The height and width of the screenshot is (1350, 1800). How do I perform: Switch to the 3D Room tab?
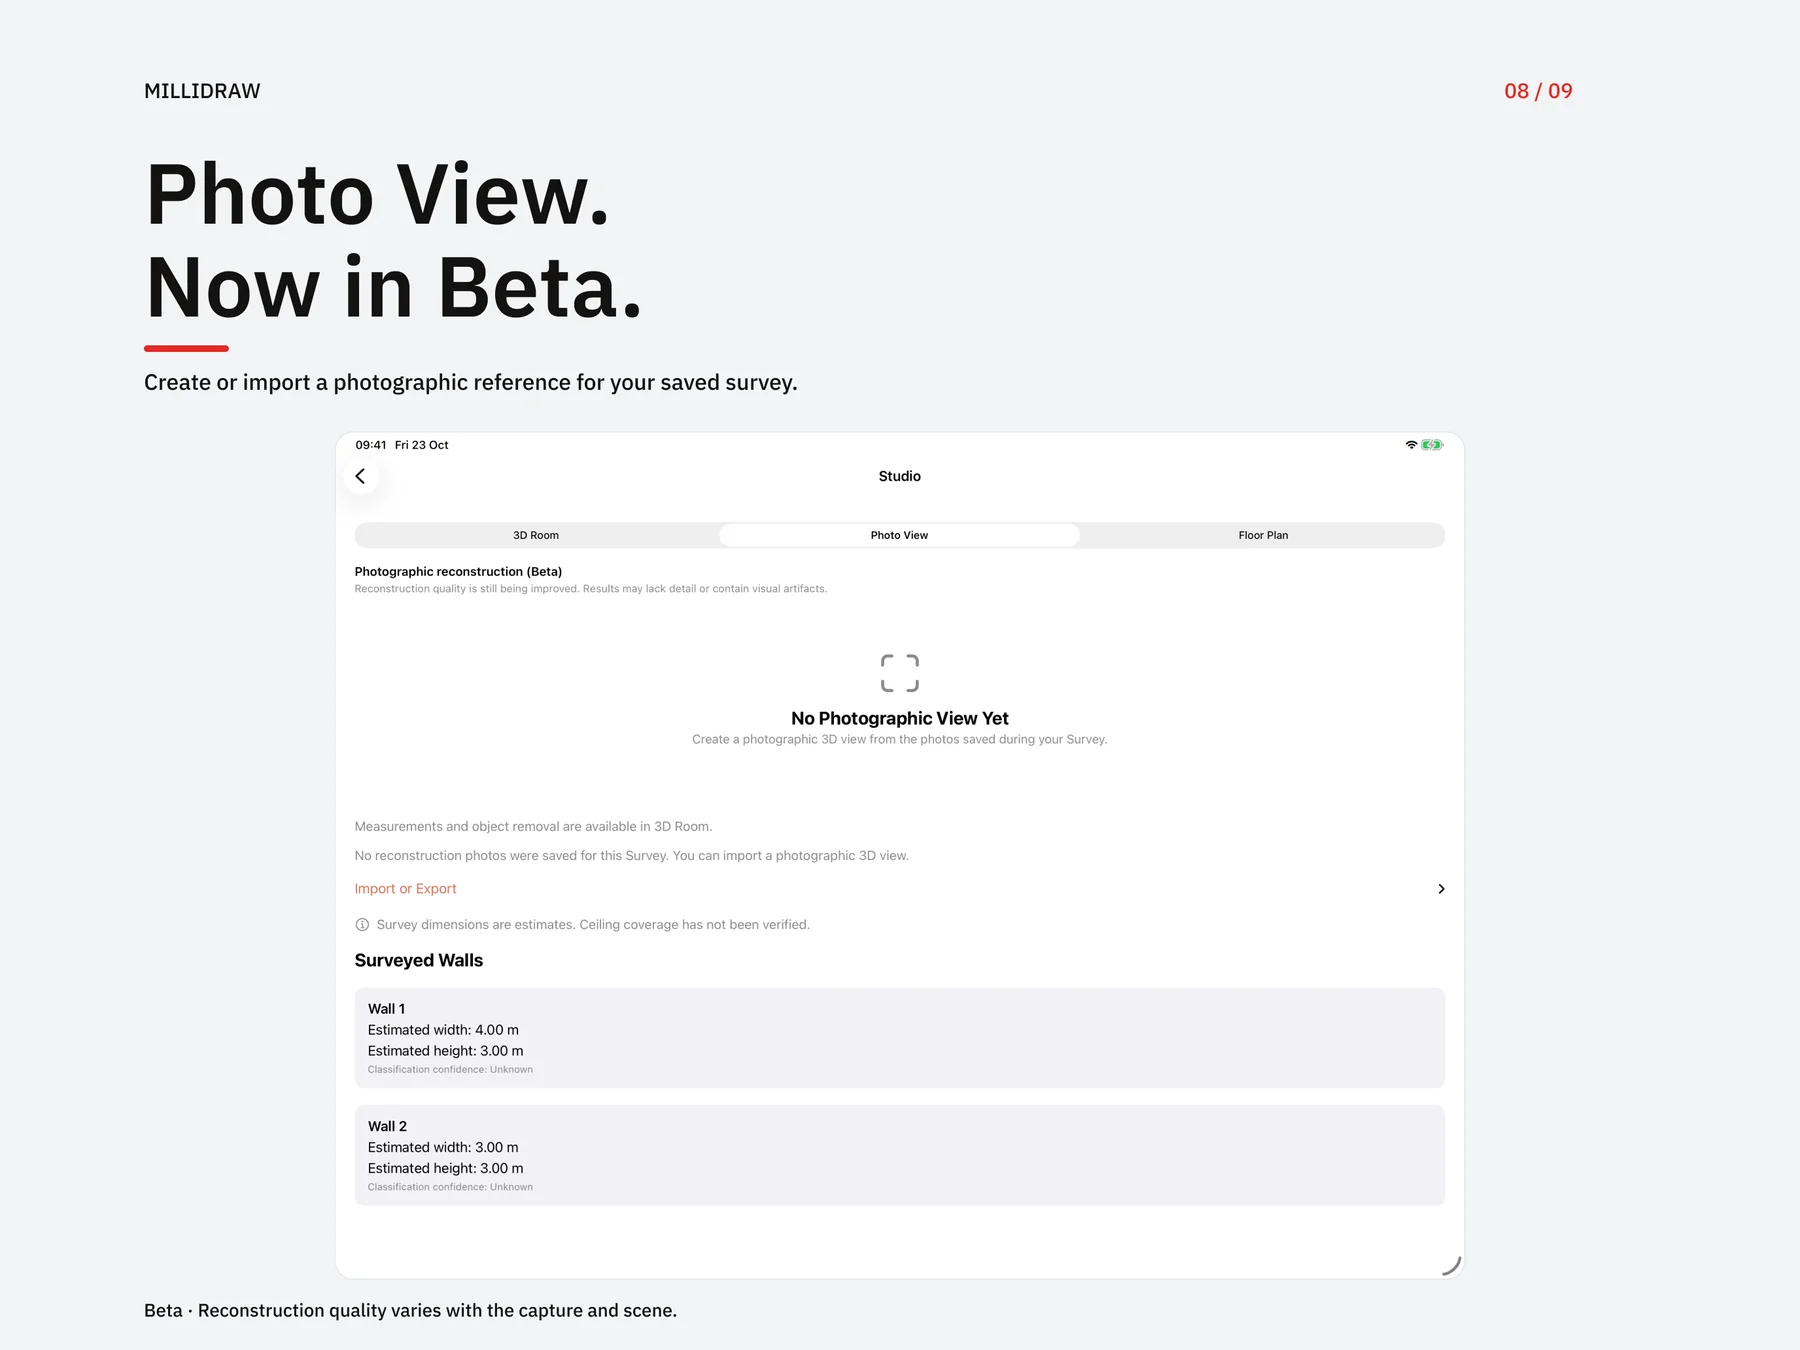coord(536,535)
